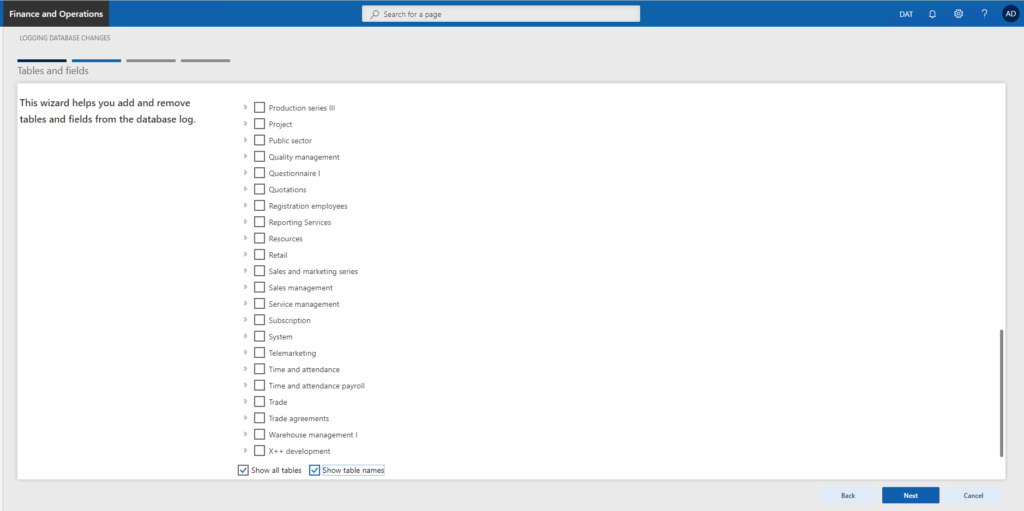Image resolution: width=1024 pixels, height=511 pixels.
Task: Expand the Resources node
Action: point(246,238)
